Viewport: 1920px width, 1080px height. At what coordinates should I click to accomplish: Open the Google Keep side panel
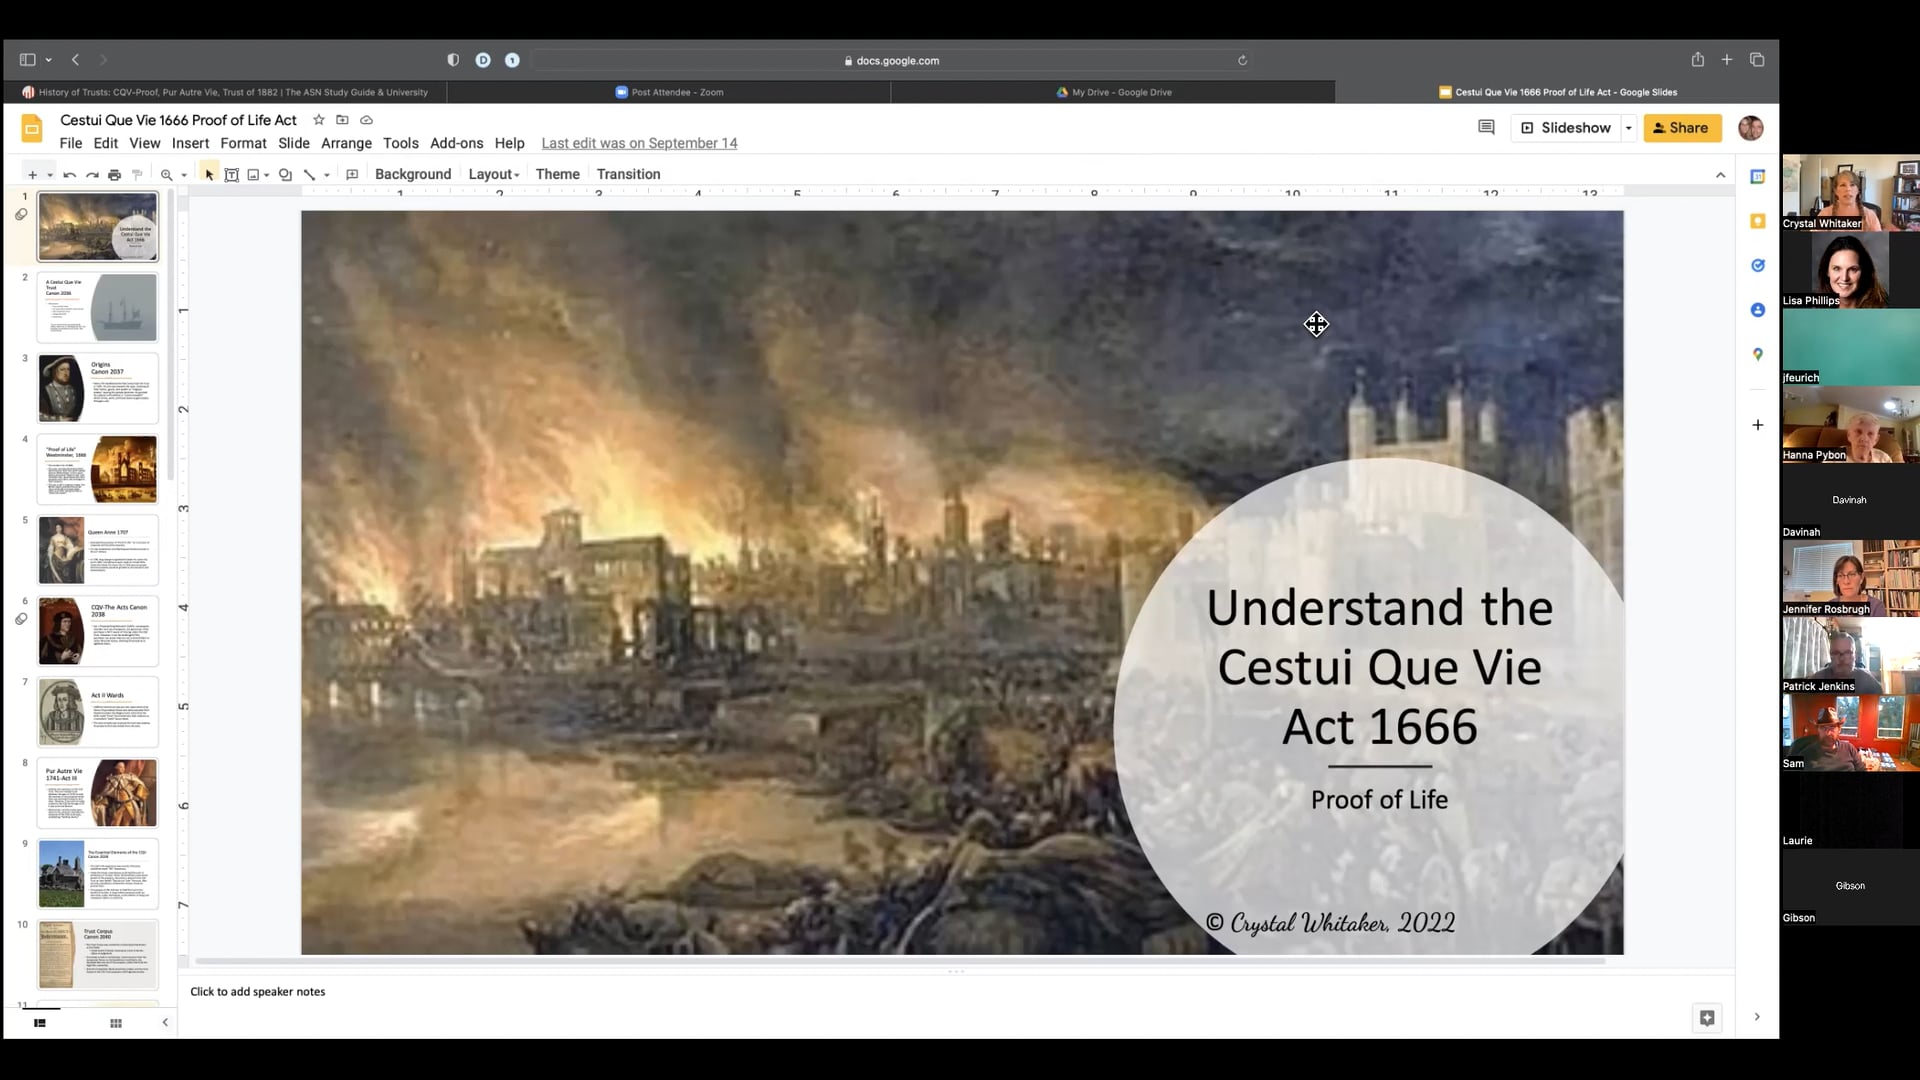1758,221
